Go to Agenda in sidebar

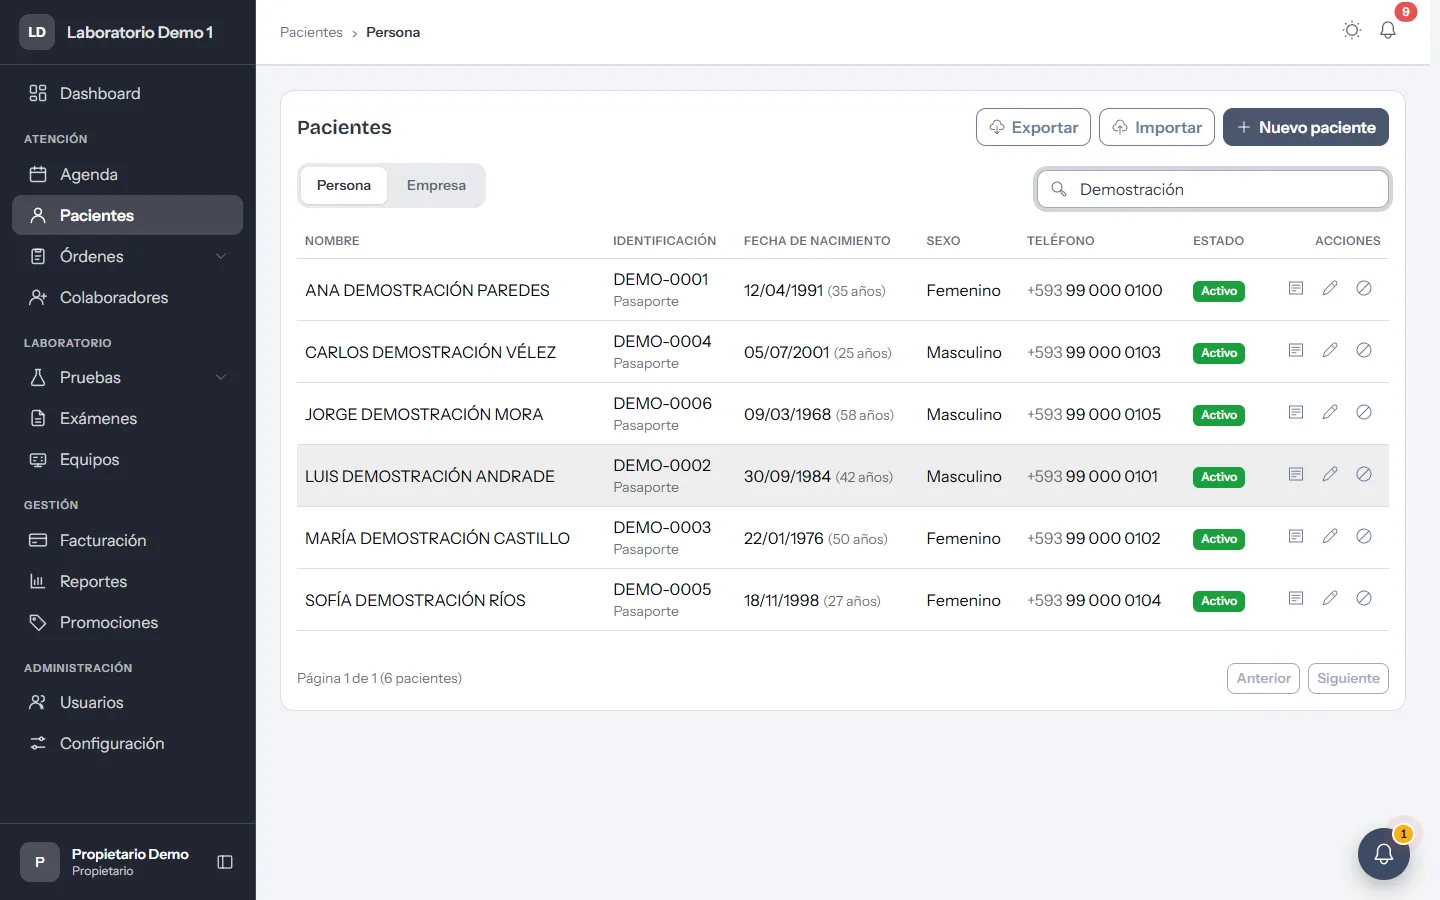(127, 174)
